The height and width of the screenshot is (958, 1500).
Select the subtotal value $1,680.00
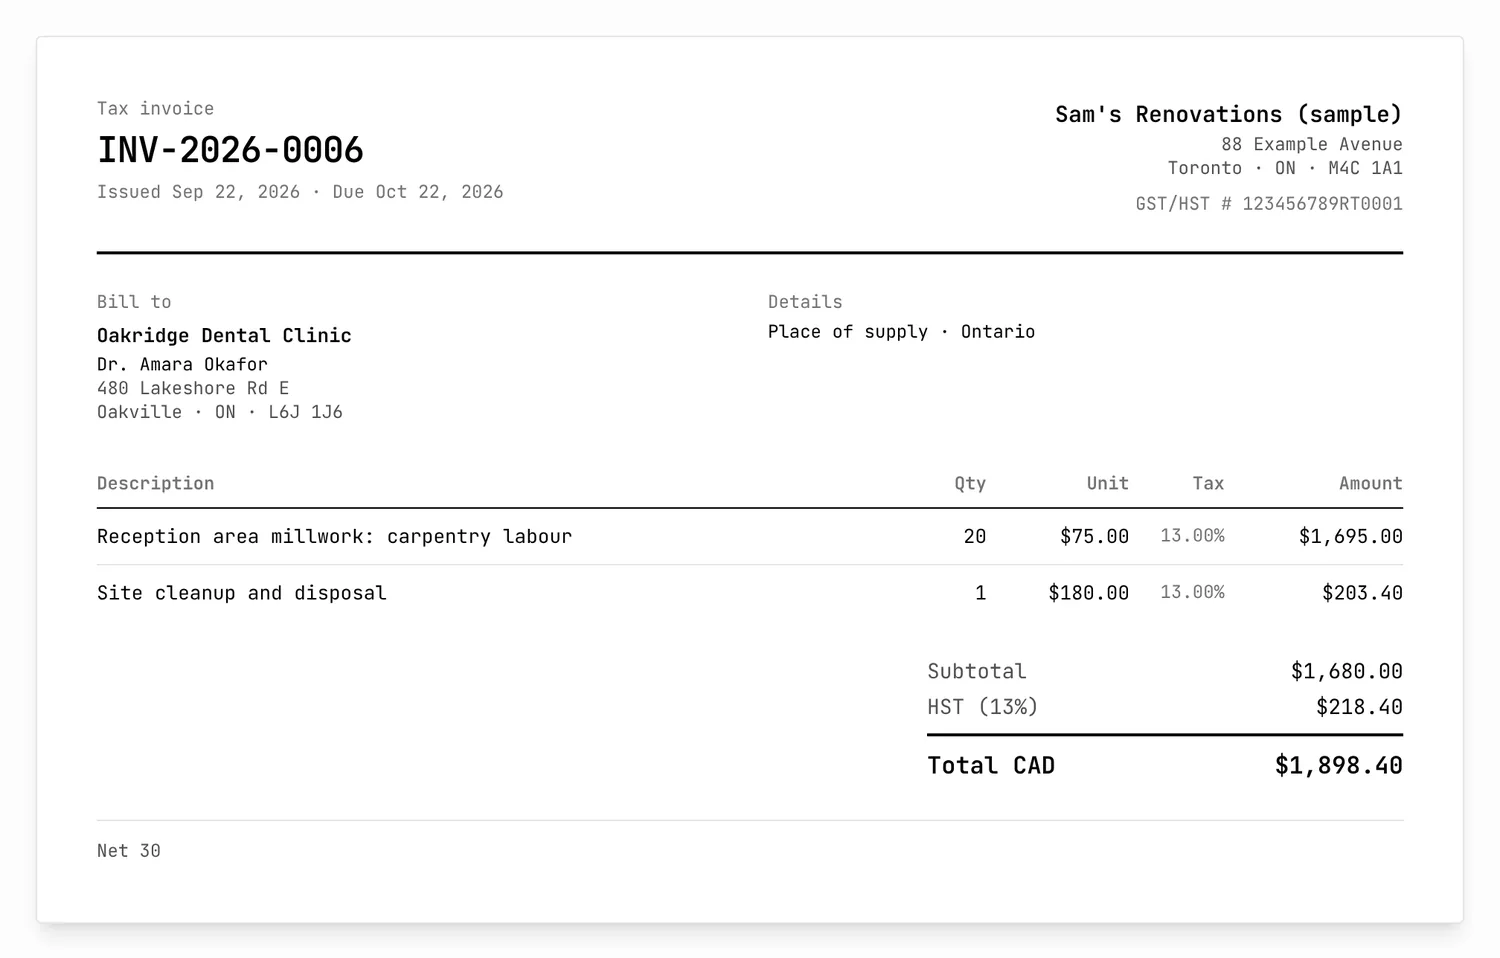point(1347,672)
